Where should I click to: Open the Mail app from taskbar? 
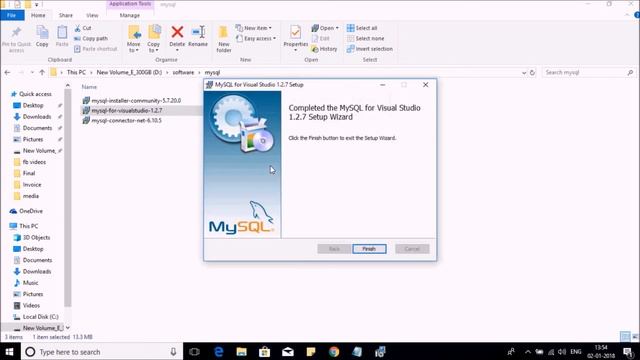(288, 351)
